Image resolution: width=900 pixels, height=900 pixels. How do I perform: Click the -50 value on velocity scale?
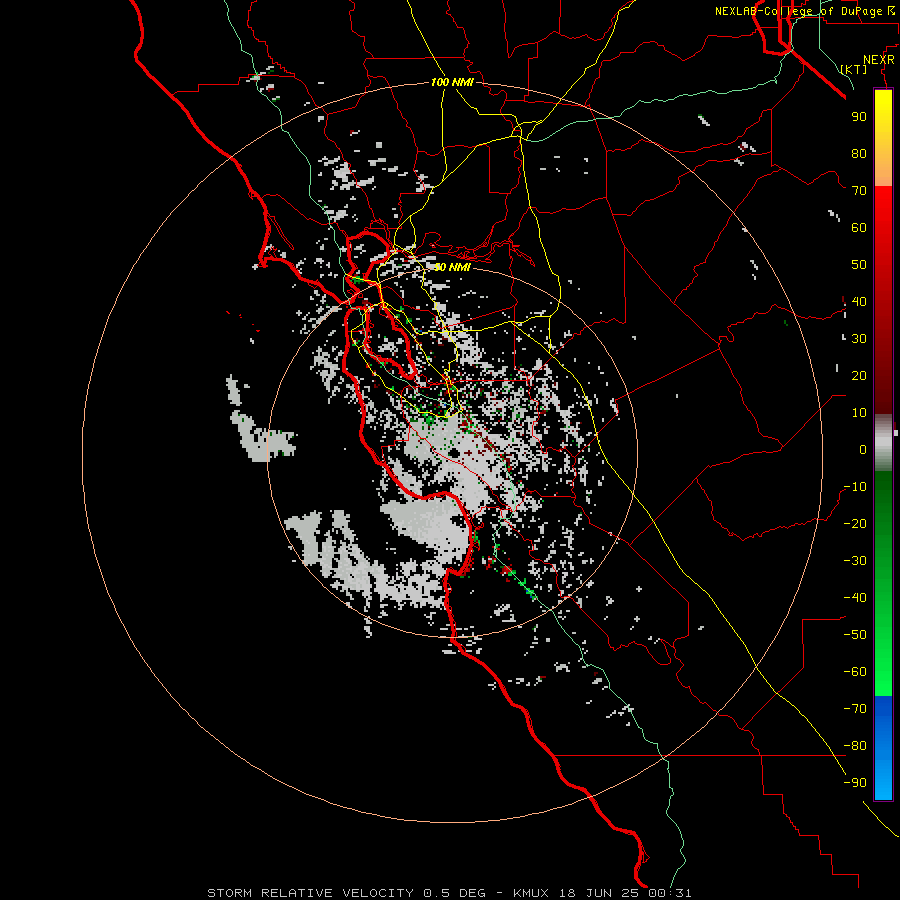coord(855,635)
